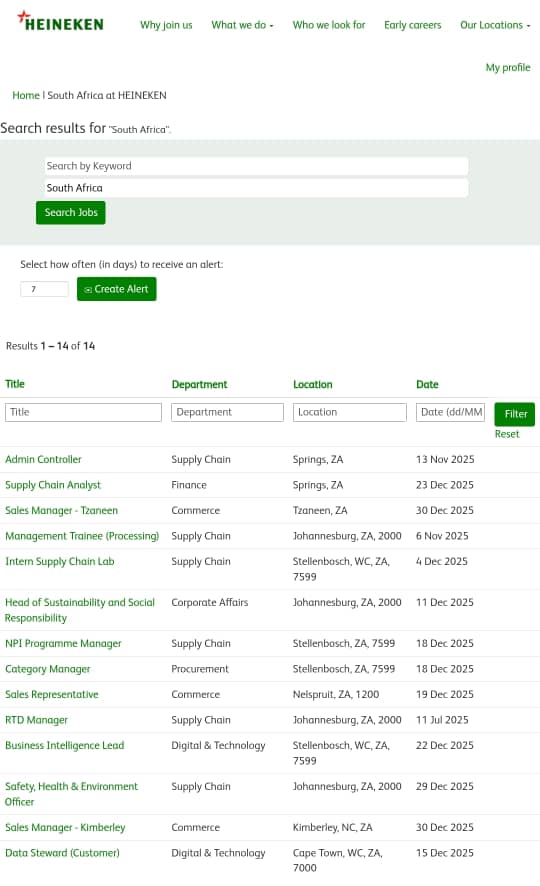Select the date 13 Nov 2025

click(445, 460)
